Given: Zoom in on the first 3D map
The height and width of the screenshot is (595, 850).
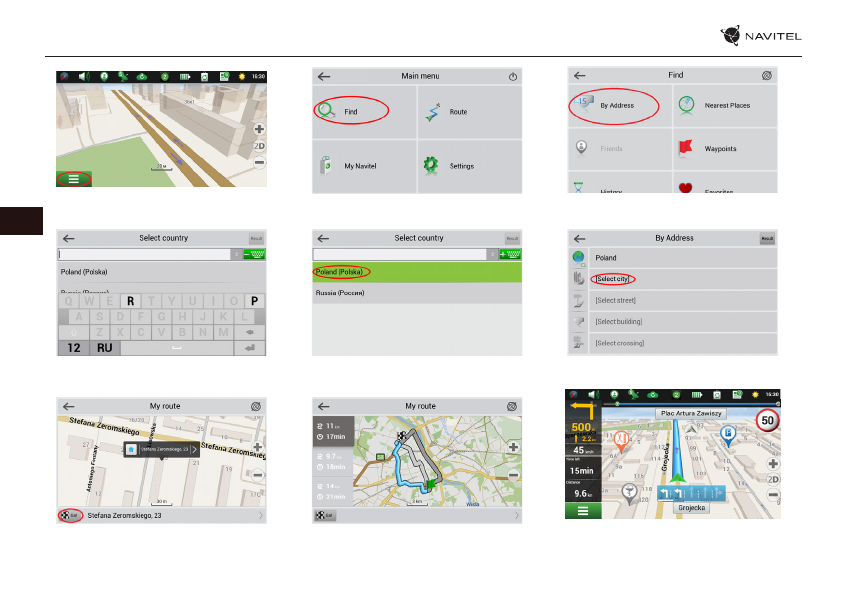Looking at the screenshot, I should click(x=259, y=129).
